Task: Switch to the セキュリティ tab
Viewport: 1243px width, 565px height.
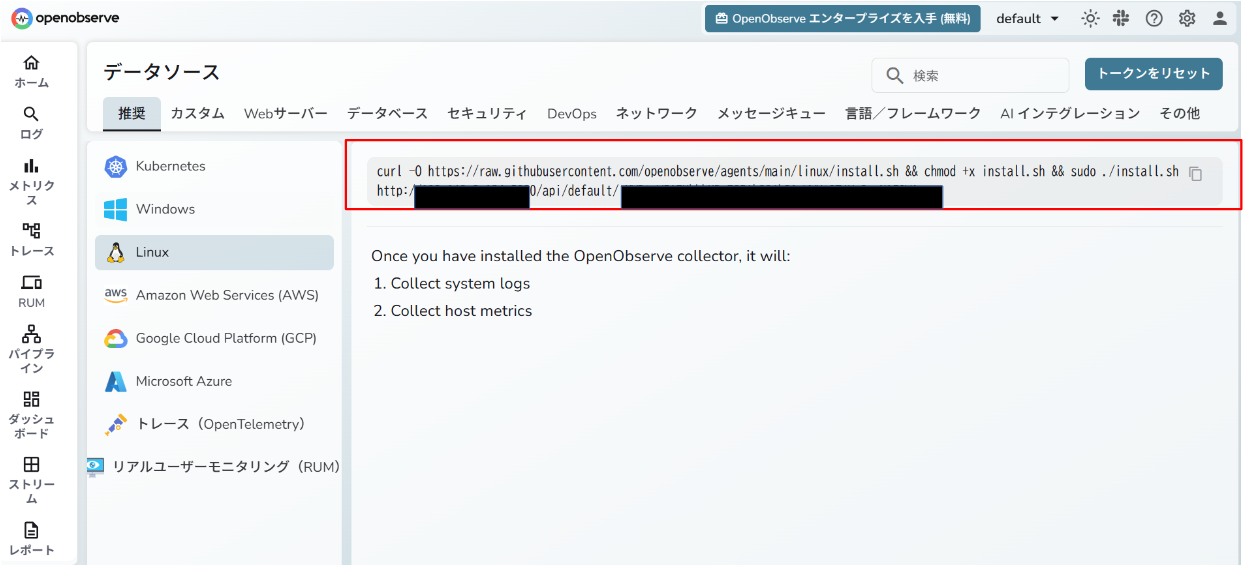Action: tap(487, 114)
